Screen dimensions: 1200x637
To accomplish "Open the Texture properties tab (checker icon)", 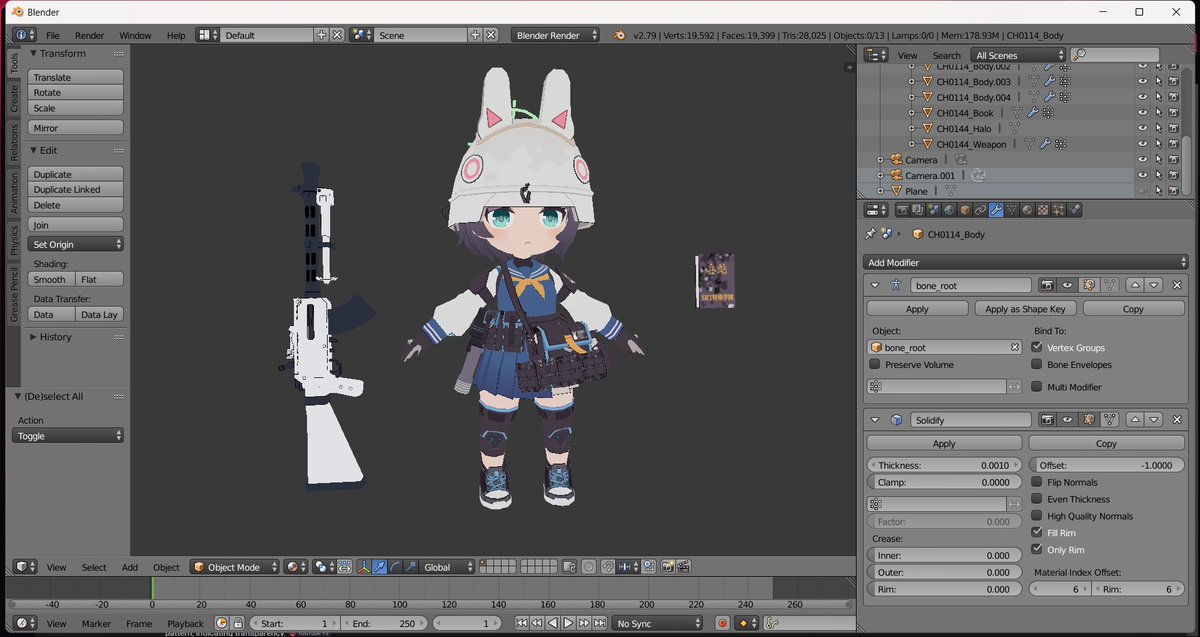I will point(1043,210).
